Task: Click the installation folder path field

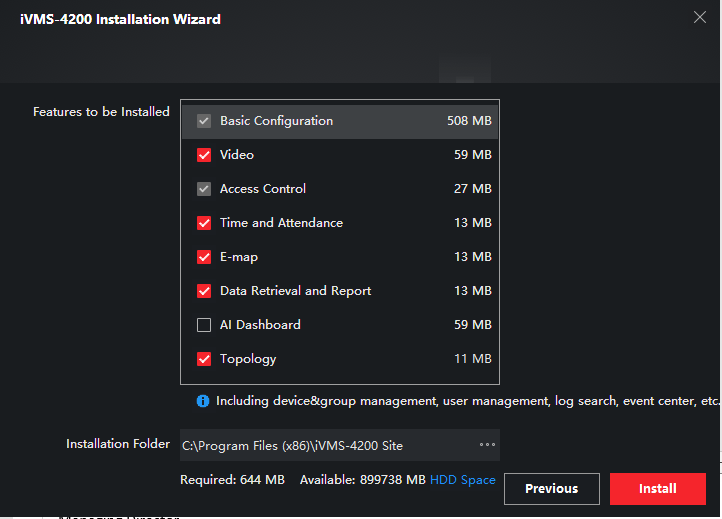Action: (320, 445)
